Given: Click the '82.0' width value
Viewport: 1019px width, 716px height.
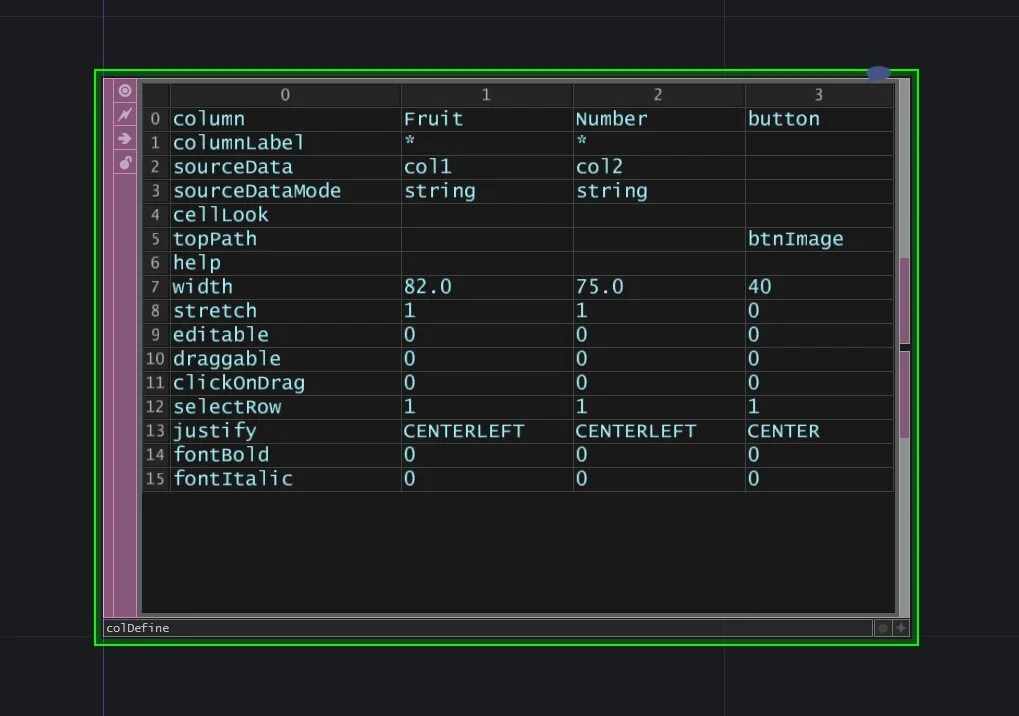Looking at the screenshot, I should (487, 287).
